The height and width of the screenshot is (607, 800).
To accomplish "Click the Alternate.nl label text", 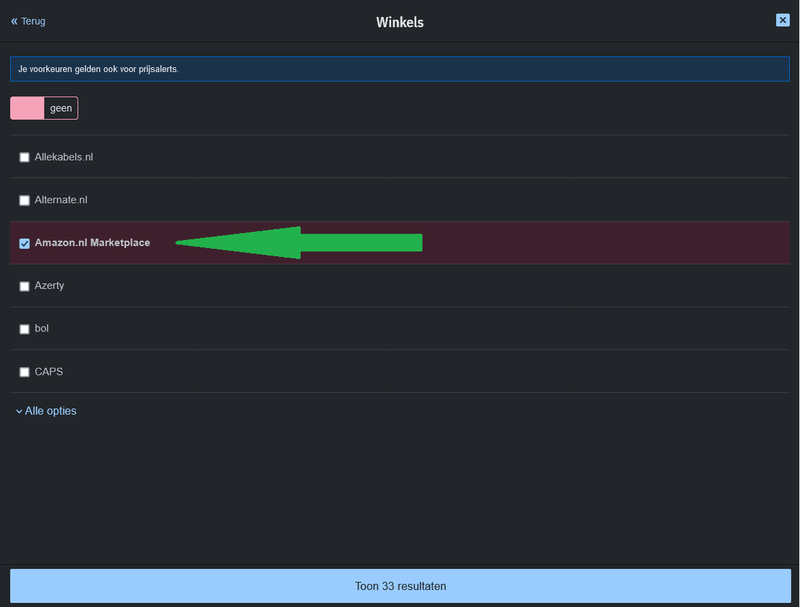I will [61, 200].
